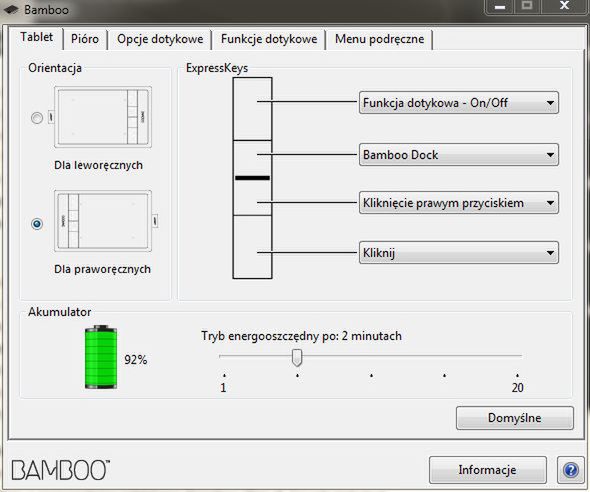Click the 'Tryb energooszczędny po: 2 minutach' label
The image size is (590, 492).
coord(301,336)
